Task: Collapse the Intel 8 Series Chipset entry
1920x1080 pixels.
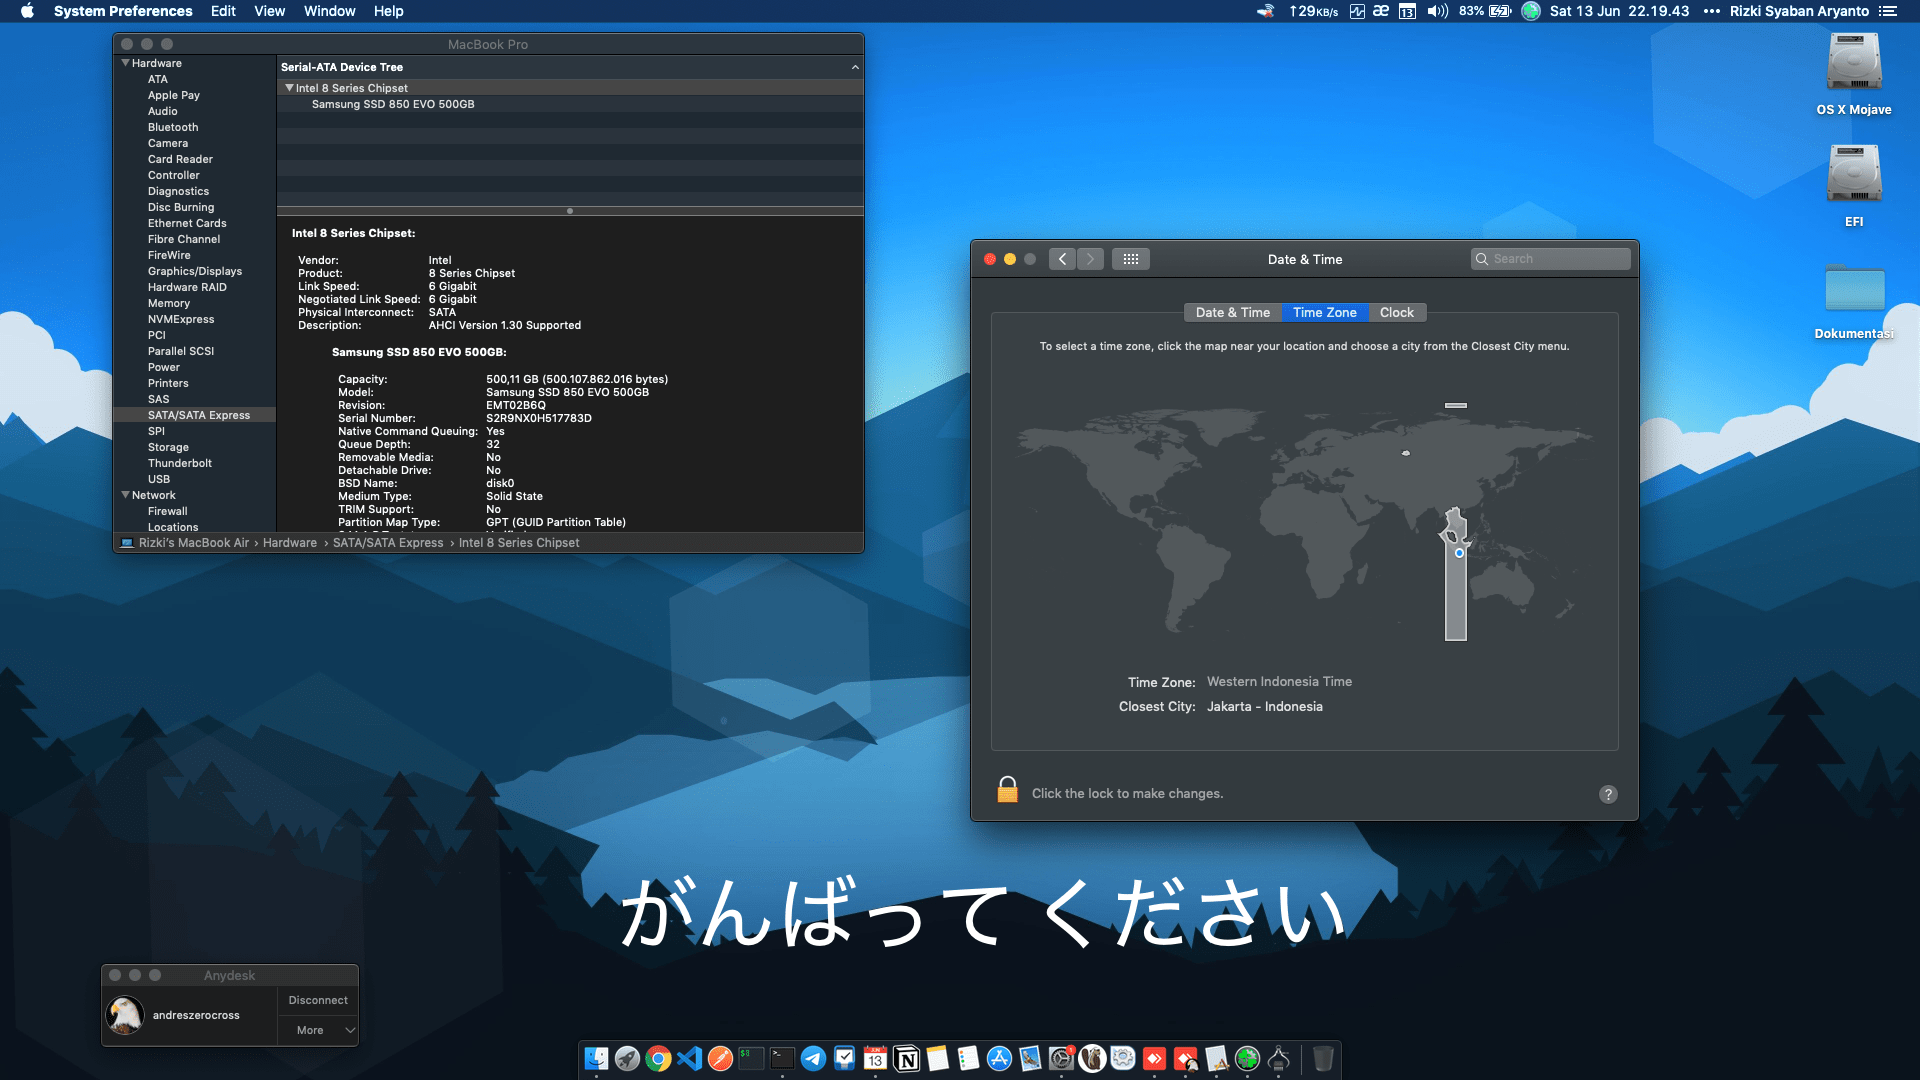Action: coord(289,88)
